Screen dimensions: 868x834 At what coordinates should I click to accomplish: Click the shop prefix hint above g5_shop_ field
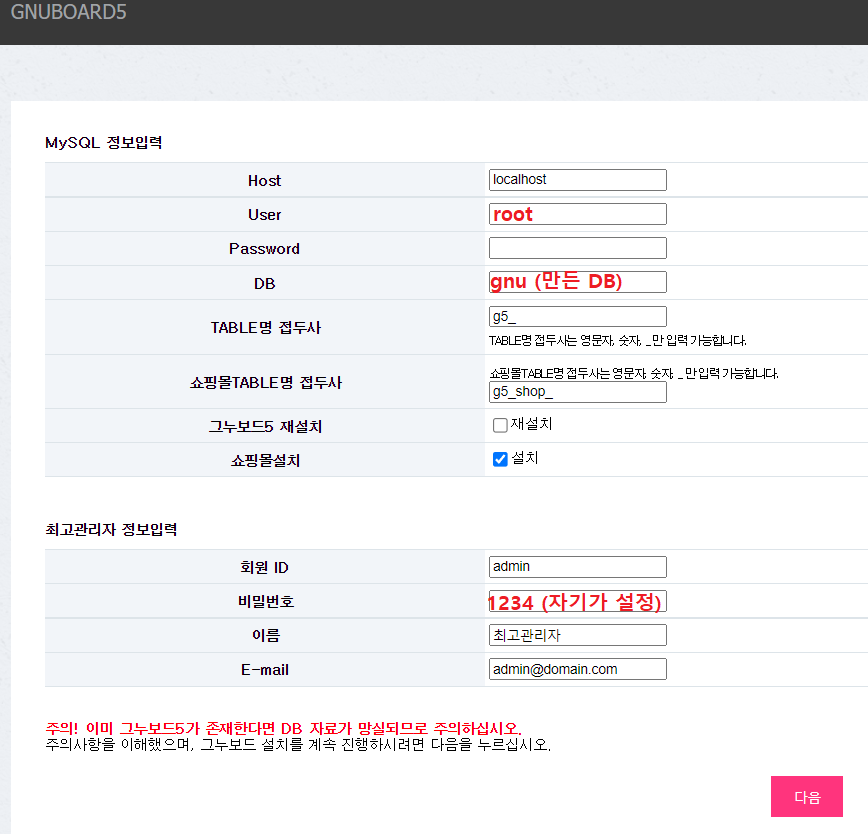click(634, 374)
